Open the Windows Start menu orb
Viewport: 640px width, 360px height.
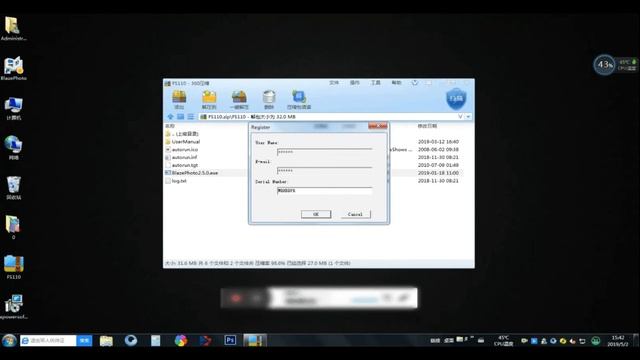coord(9,340)
